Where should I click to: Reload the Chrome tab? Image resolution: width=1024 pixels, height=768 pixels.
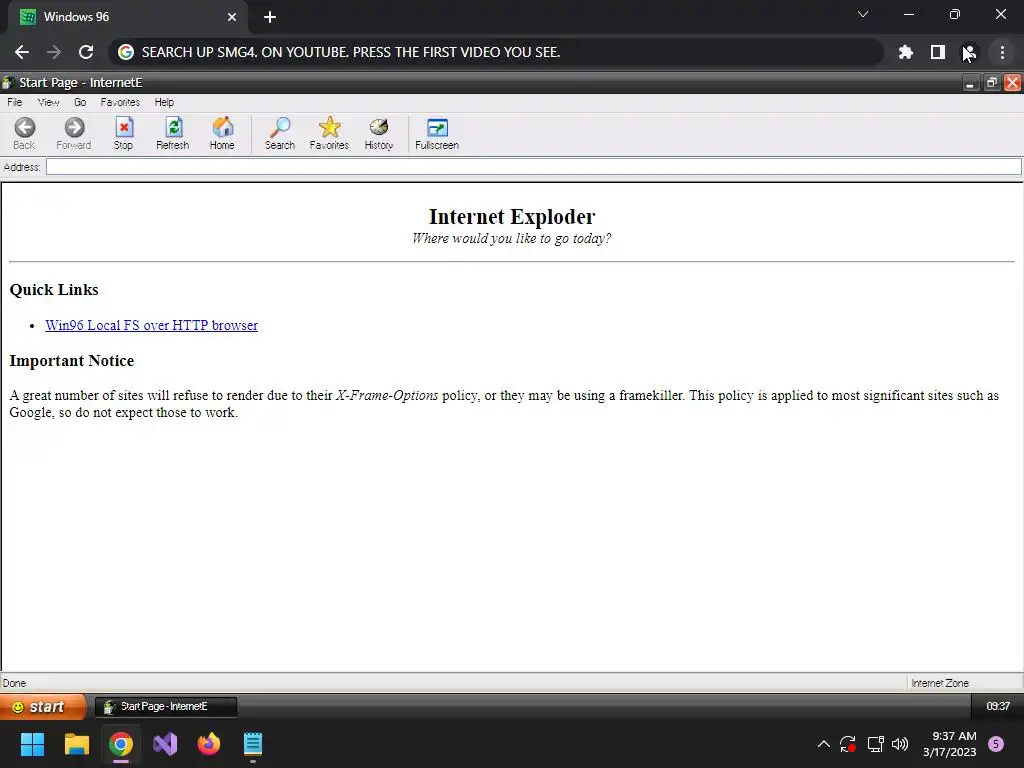click(86, 52)
